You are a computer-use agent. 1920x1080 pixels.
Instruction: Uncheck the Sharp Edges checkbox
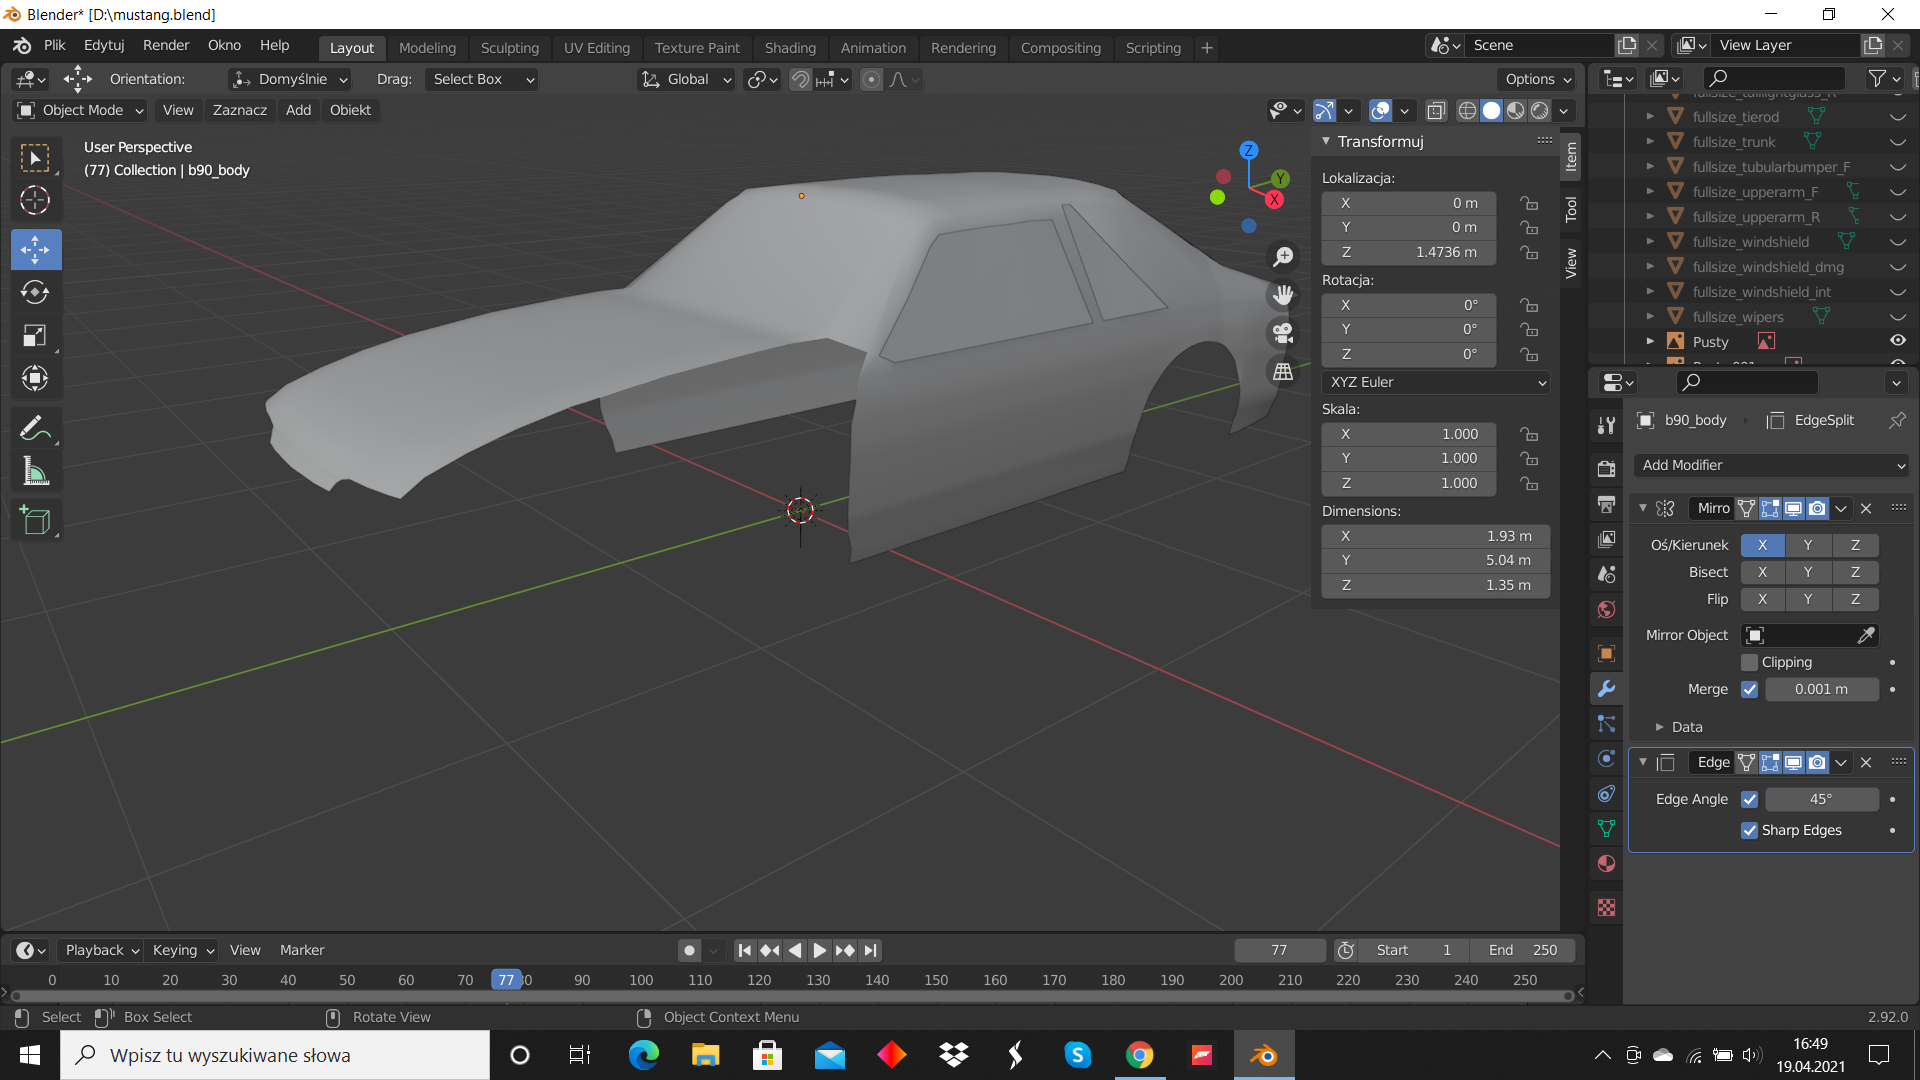click(x=1749, y=830)
